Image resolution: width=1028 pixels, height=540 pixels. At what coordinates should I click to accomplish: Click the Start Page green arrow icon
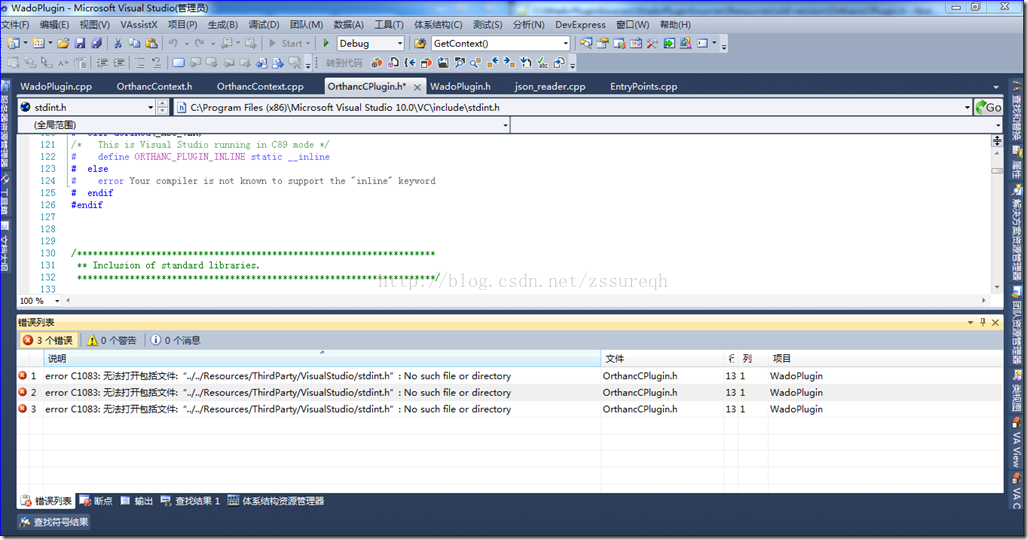(669, 43)
